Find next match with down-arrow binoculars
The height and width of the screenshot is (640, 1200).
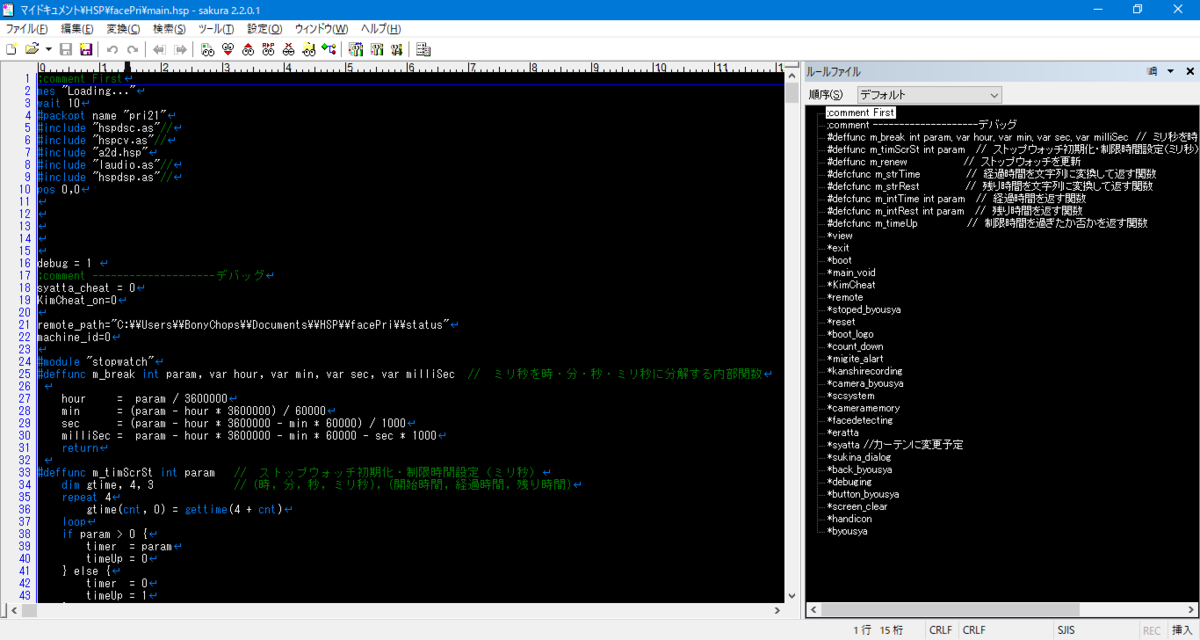(x=228, y=48)
